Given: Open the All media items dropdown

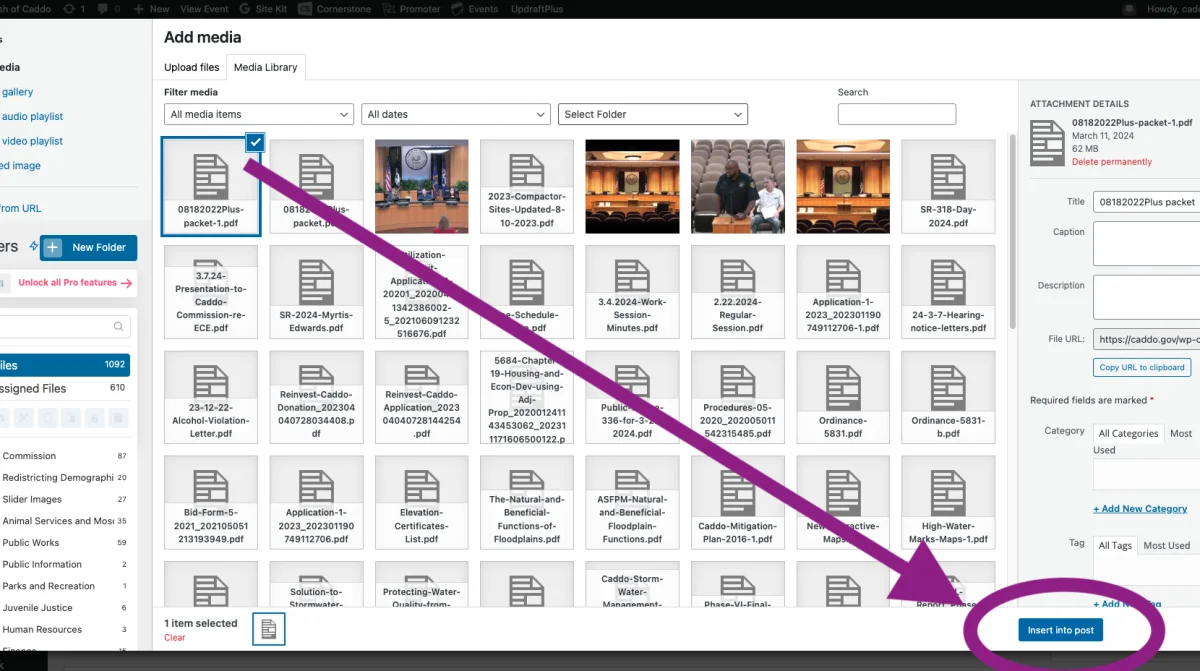Looking at the screenshot, I should click(258, 114).
